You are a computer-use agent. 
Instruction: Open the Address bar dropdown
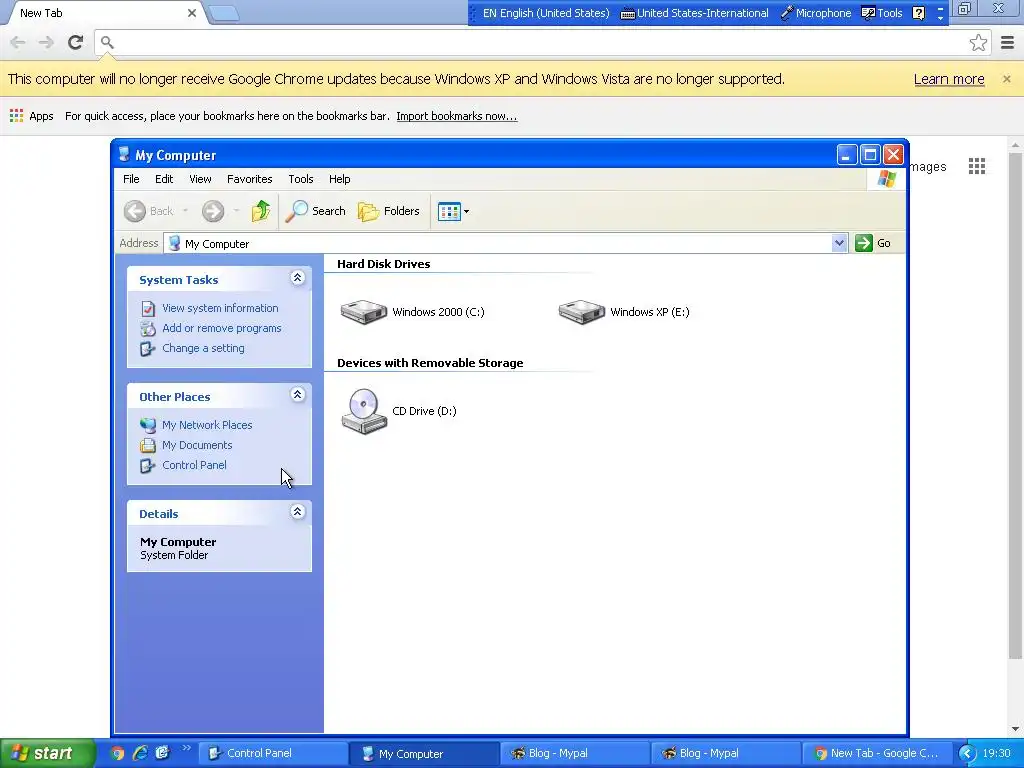(839, 243)
